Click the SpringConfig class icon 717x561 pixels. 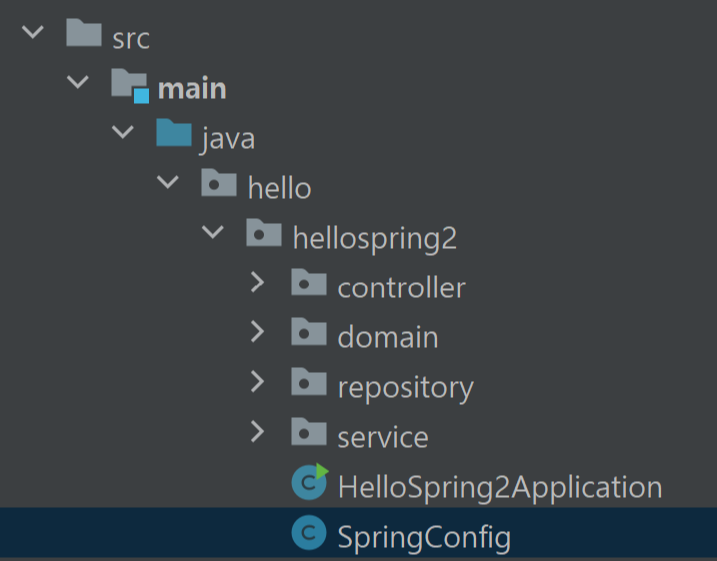point(309,532)
